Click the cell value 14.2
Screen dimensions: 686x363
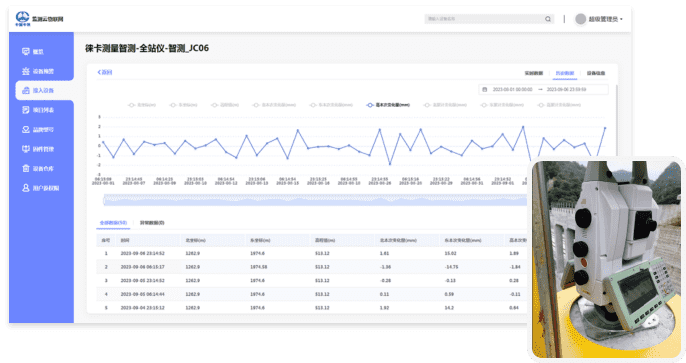coord(449,308)
